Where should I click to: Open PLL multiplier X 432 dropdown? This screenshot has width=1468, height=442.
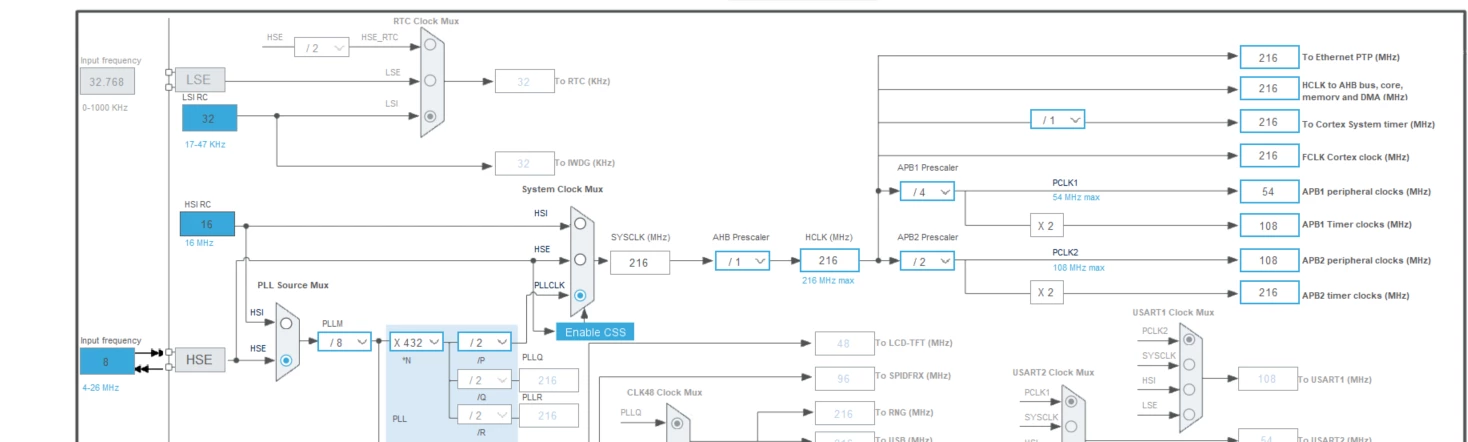click(416, 342)
